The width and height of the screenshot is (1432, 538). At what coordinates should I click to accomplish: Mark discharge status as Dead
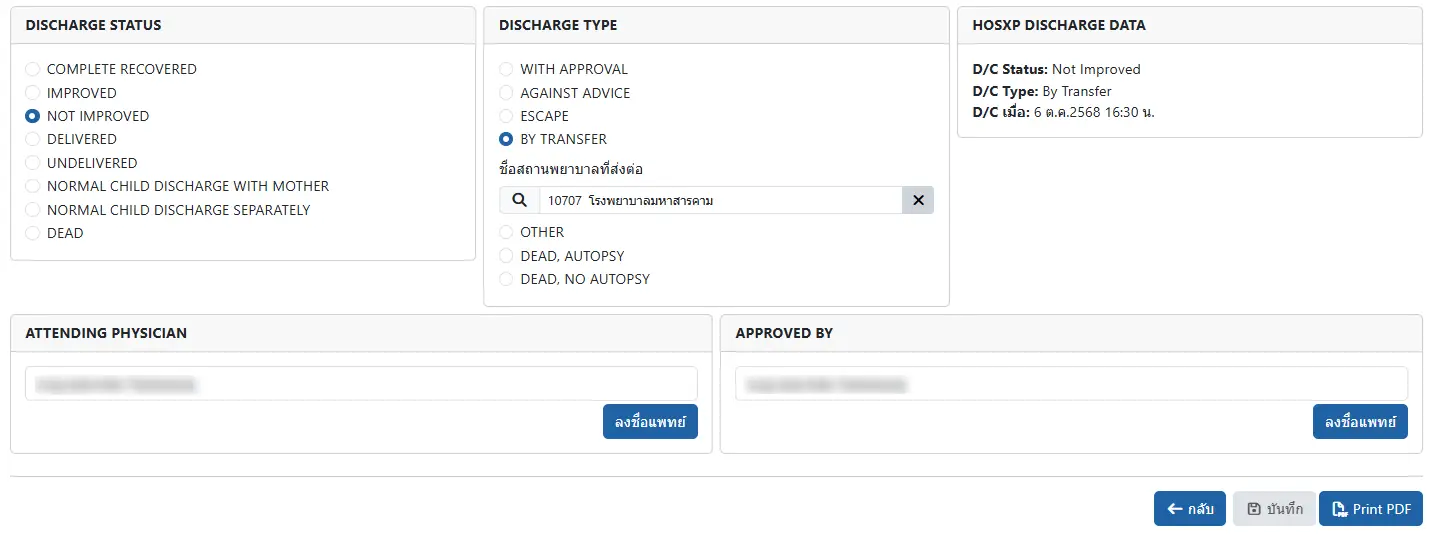33,233
